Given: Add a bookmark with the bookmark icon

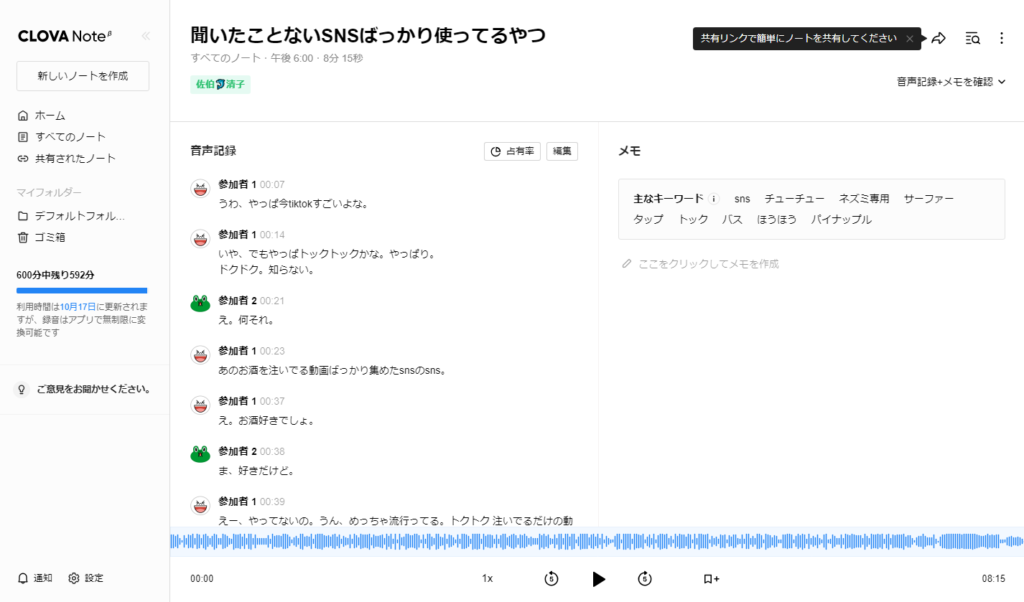Looking at the screenshot, I should pos(711,578).
